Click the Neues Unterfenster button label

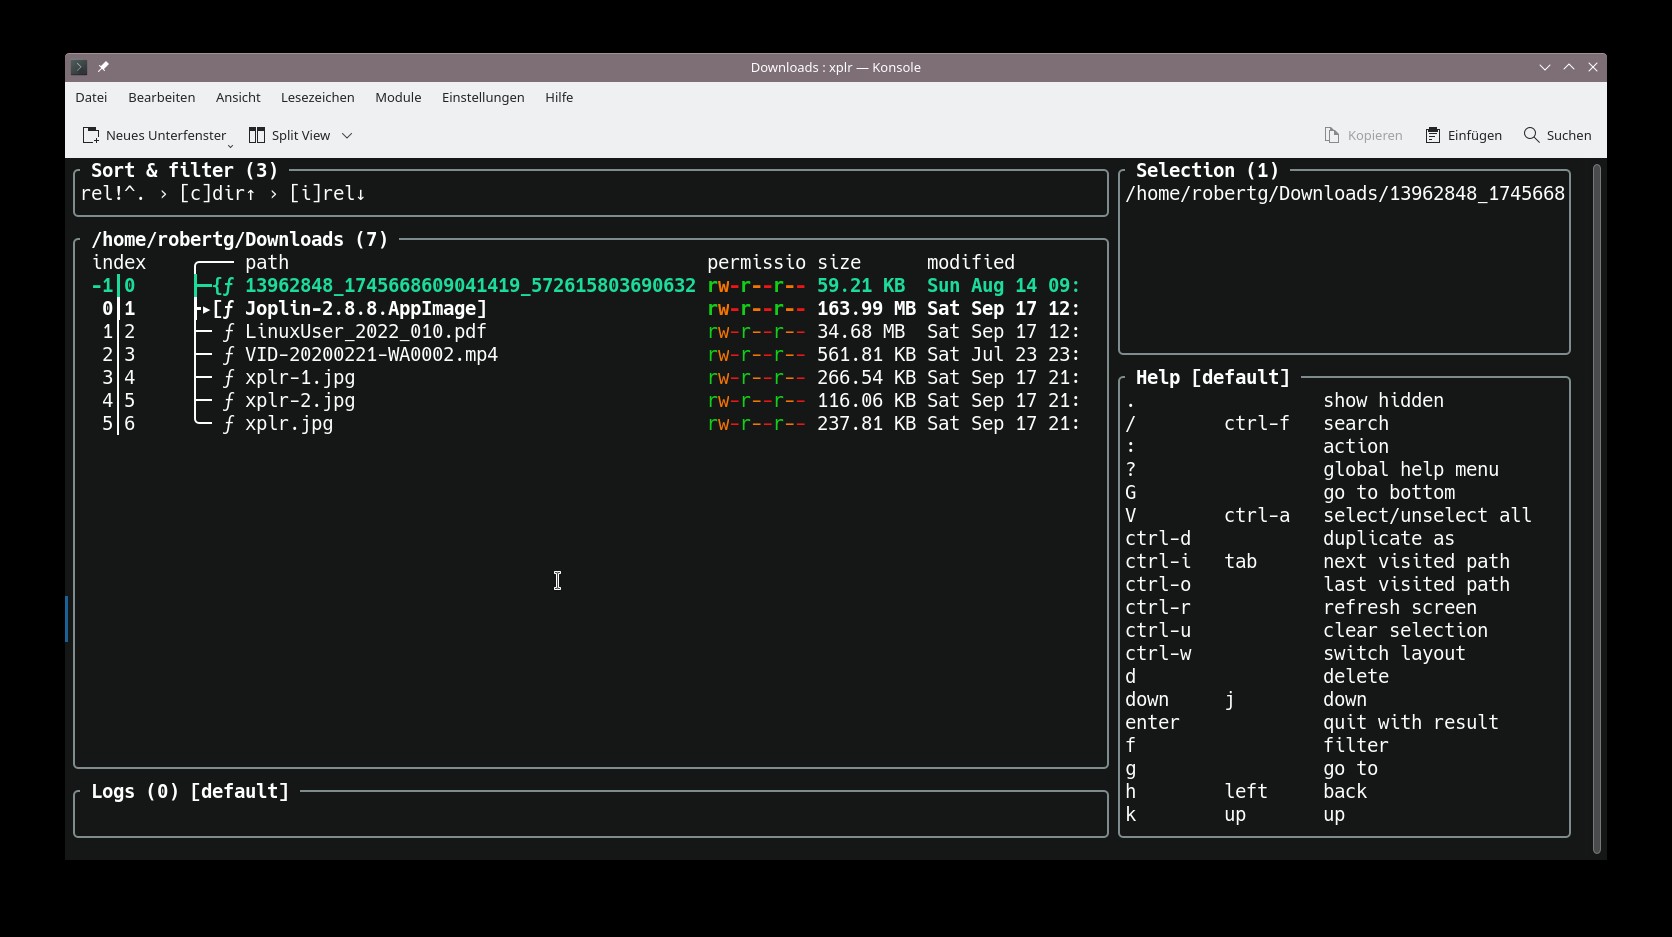pos(166,135)
